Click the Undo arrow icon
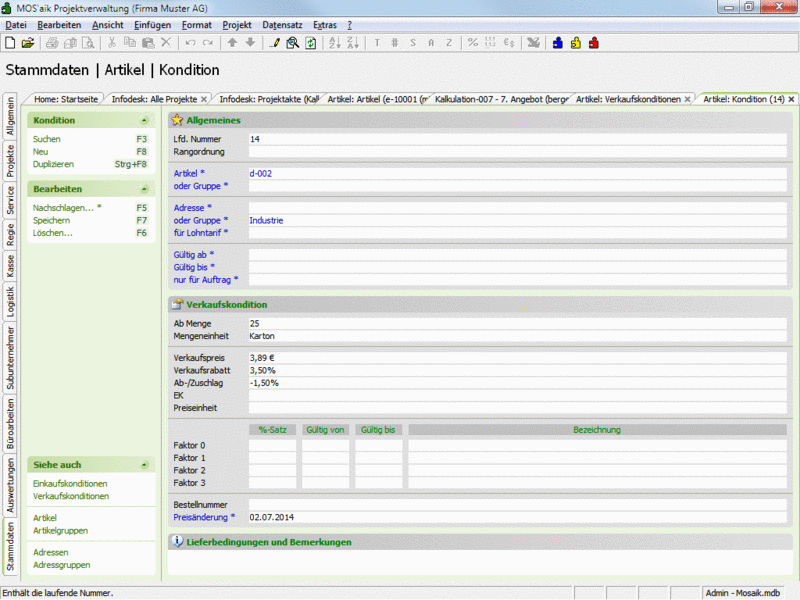Viewport: 800px width, 600px height. (190, 43)
